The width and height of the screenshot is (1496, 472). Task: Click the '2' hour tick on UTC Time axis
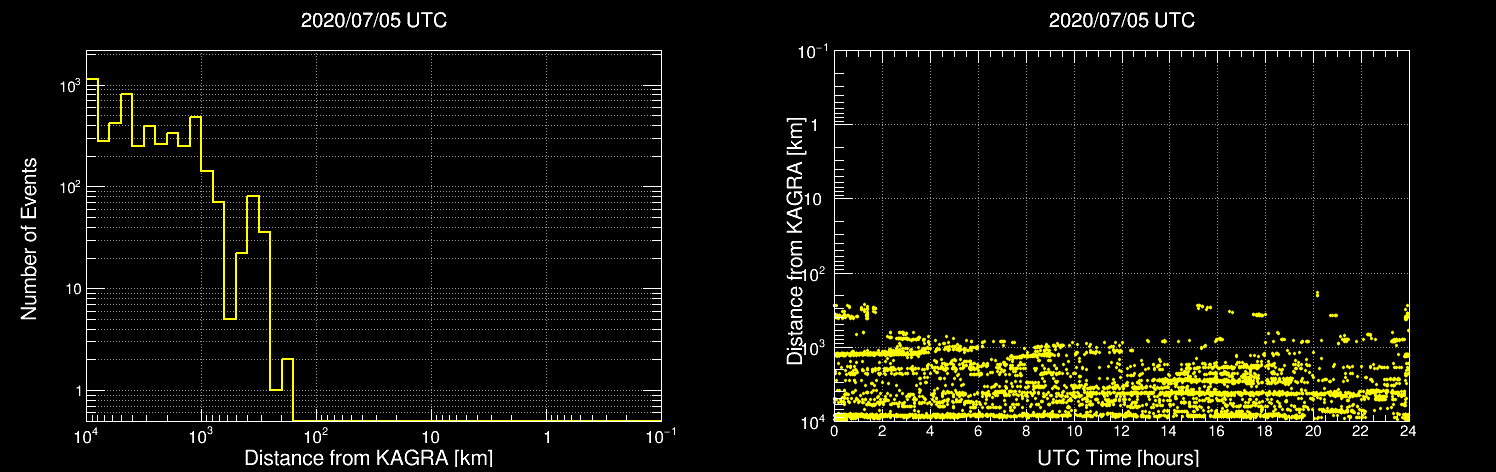pyautogui.click(x=882, y=431)
